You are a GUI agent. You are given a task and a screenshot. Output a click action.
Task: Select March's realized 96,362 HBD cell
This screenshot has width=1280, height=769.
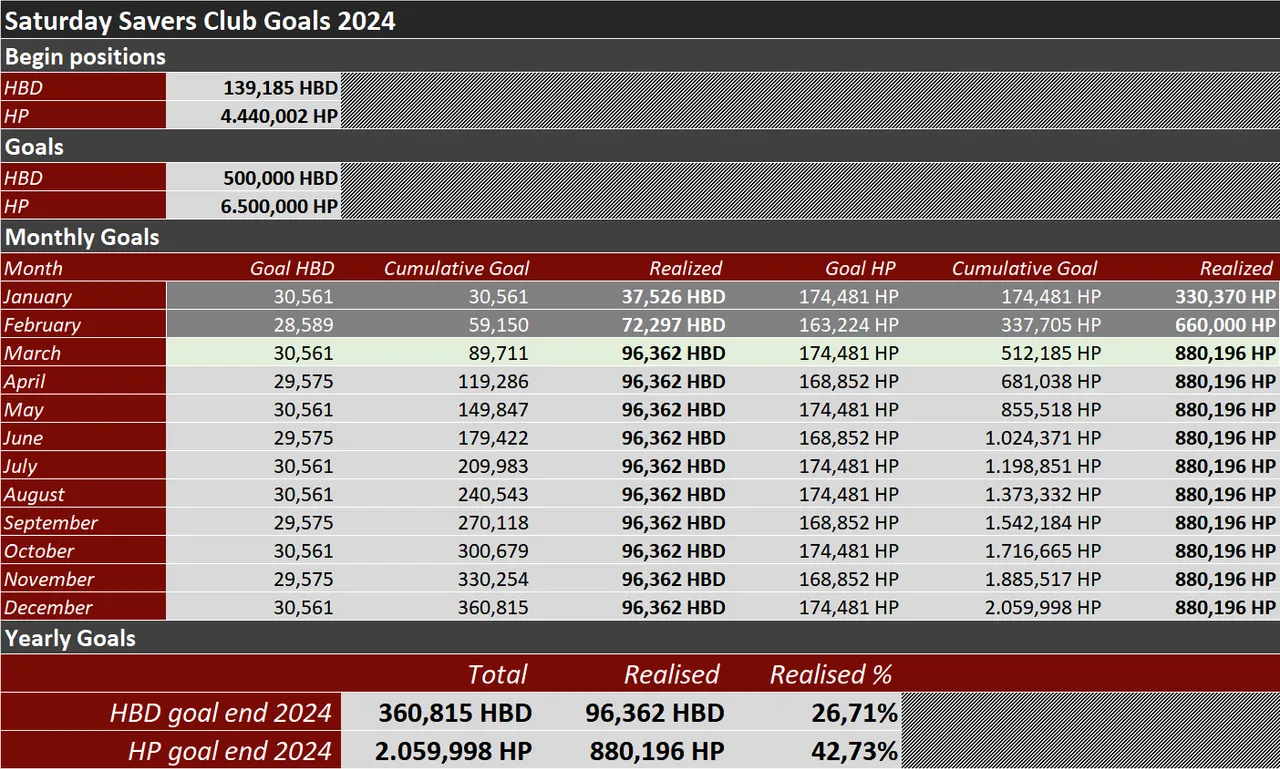click(632, 353)
